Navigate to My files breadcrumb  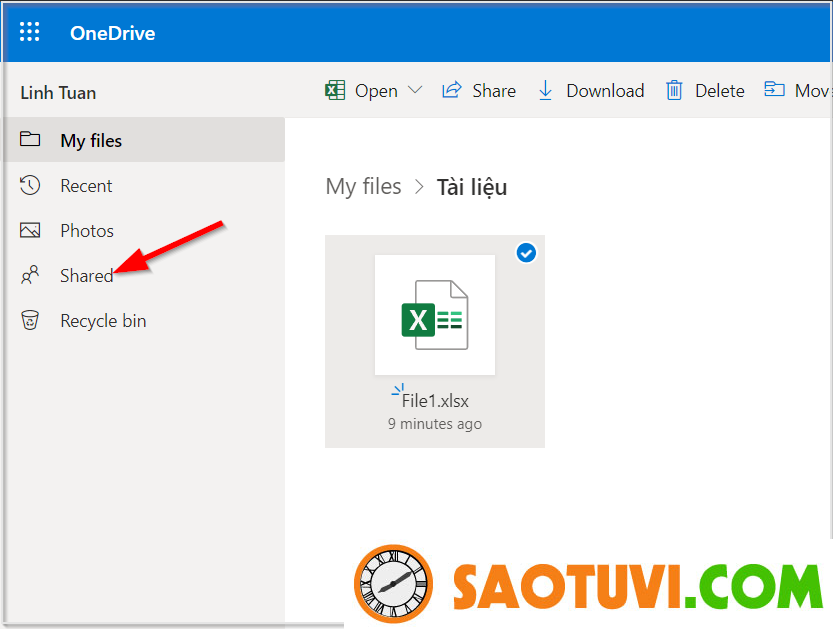point(363,187)
